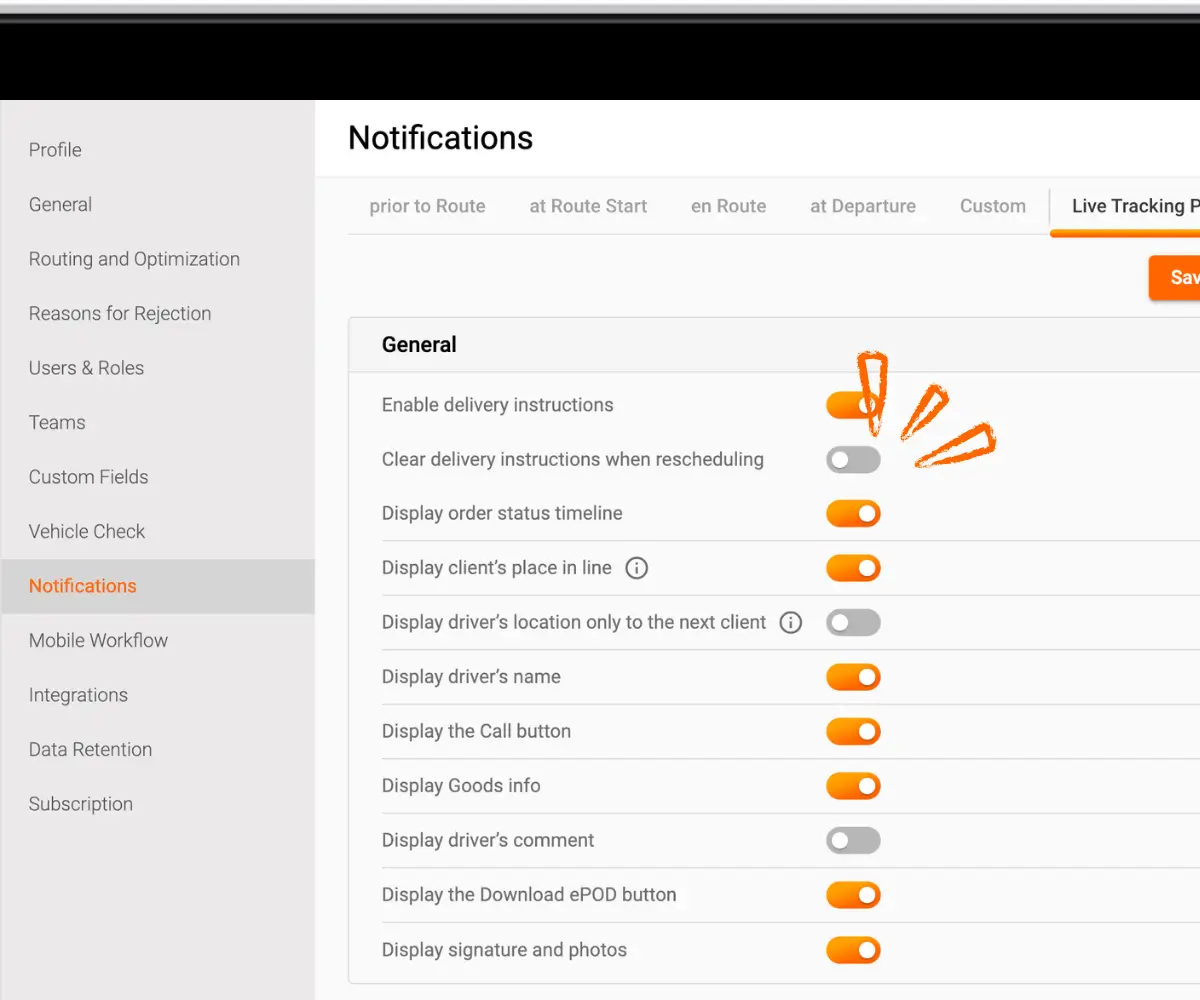Toggle Display the Download ePOD button switch
This screenshot has width=1200, height=1000.
[853, 895]
